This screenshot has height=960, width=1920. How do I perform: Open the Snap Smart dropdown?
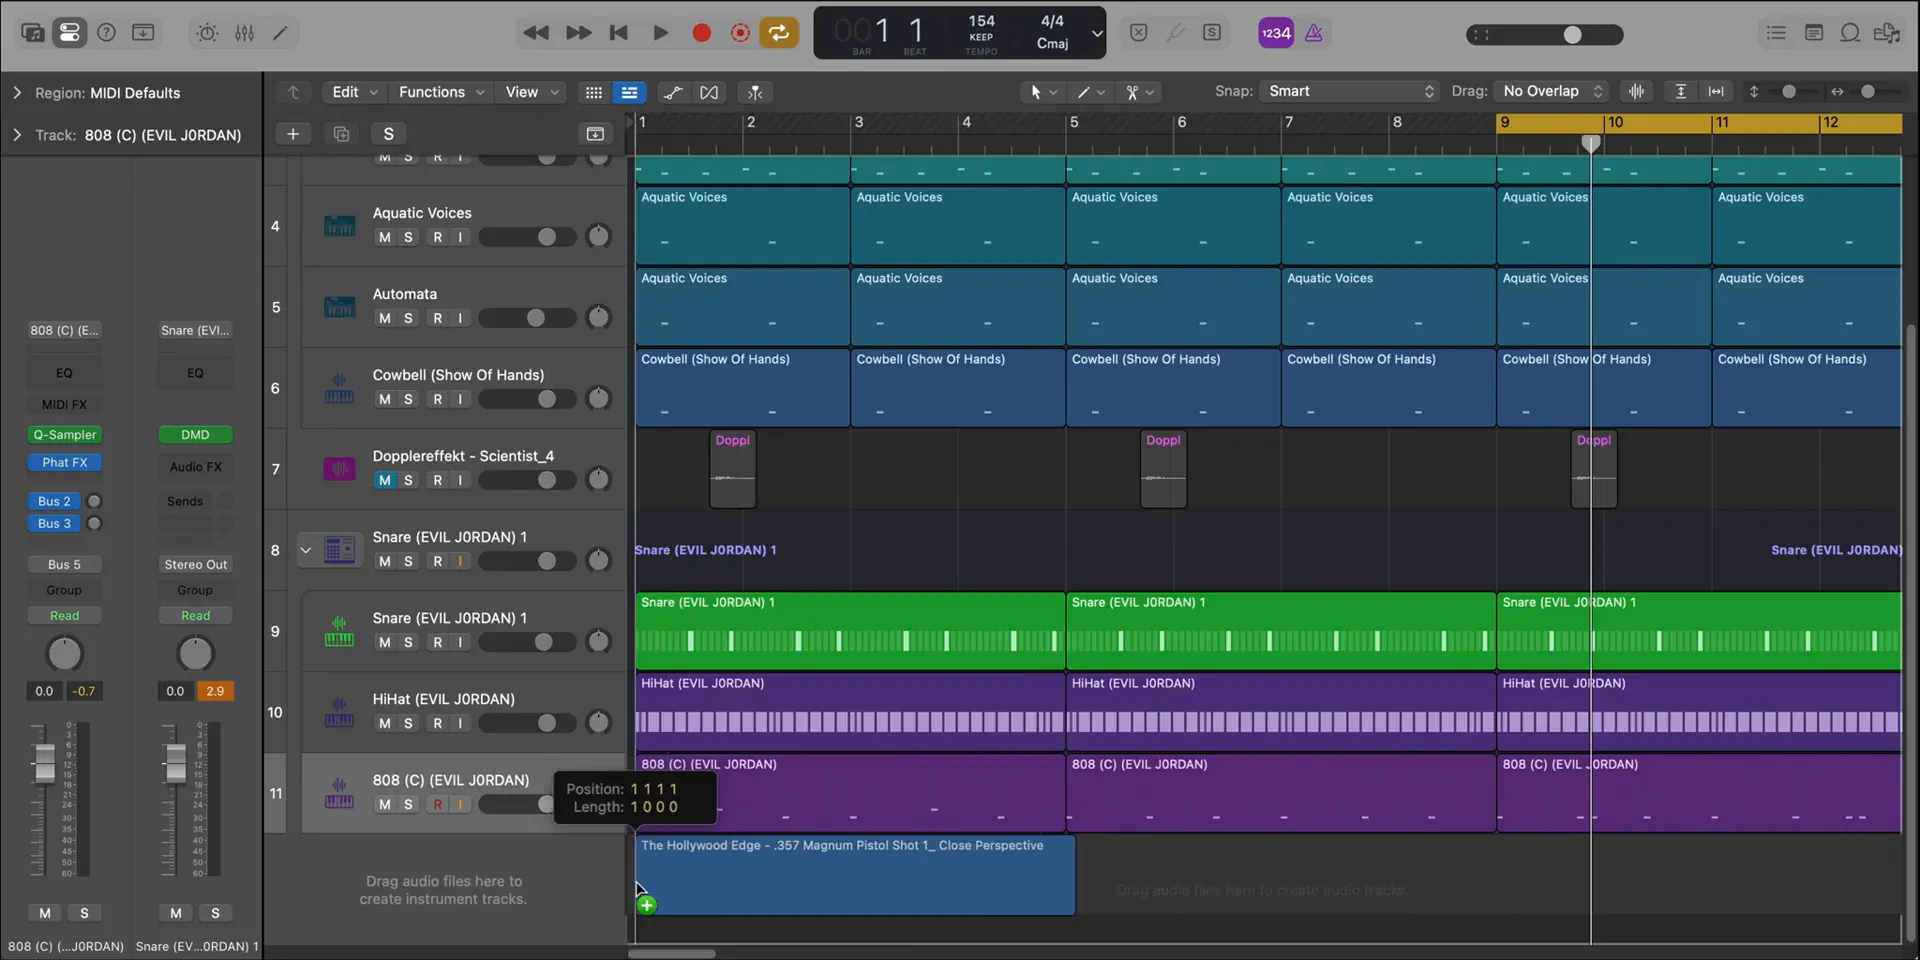coord(1349,91)
